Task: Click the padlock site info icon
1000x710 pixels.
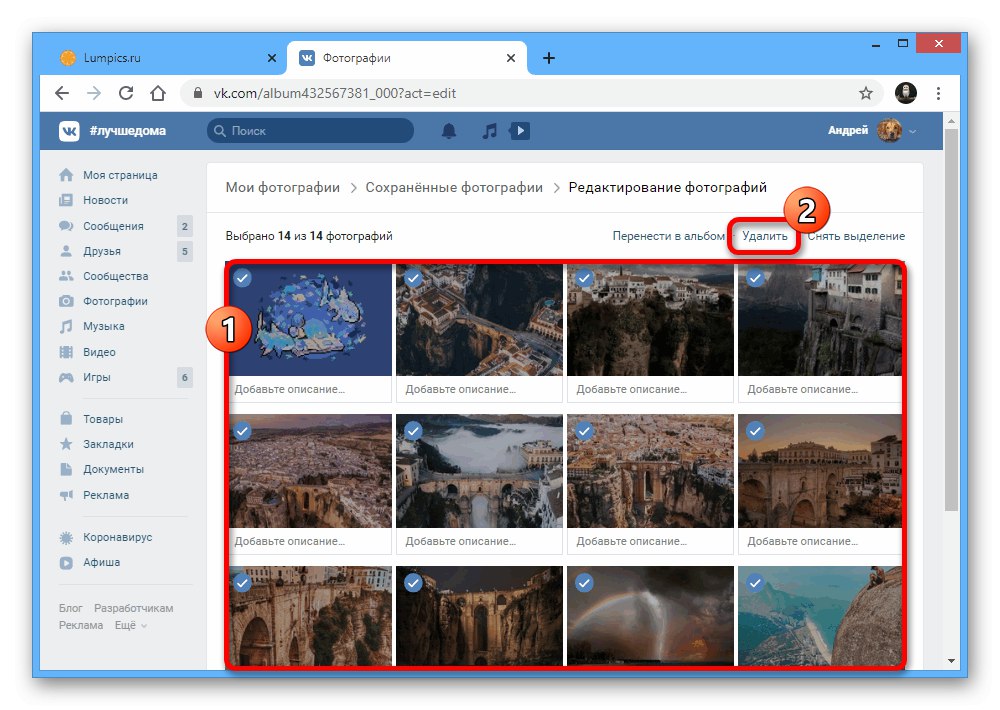Action: [x=198, y=93]
